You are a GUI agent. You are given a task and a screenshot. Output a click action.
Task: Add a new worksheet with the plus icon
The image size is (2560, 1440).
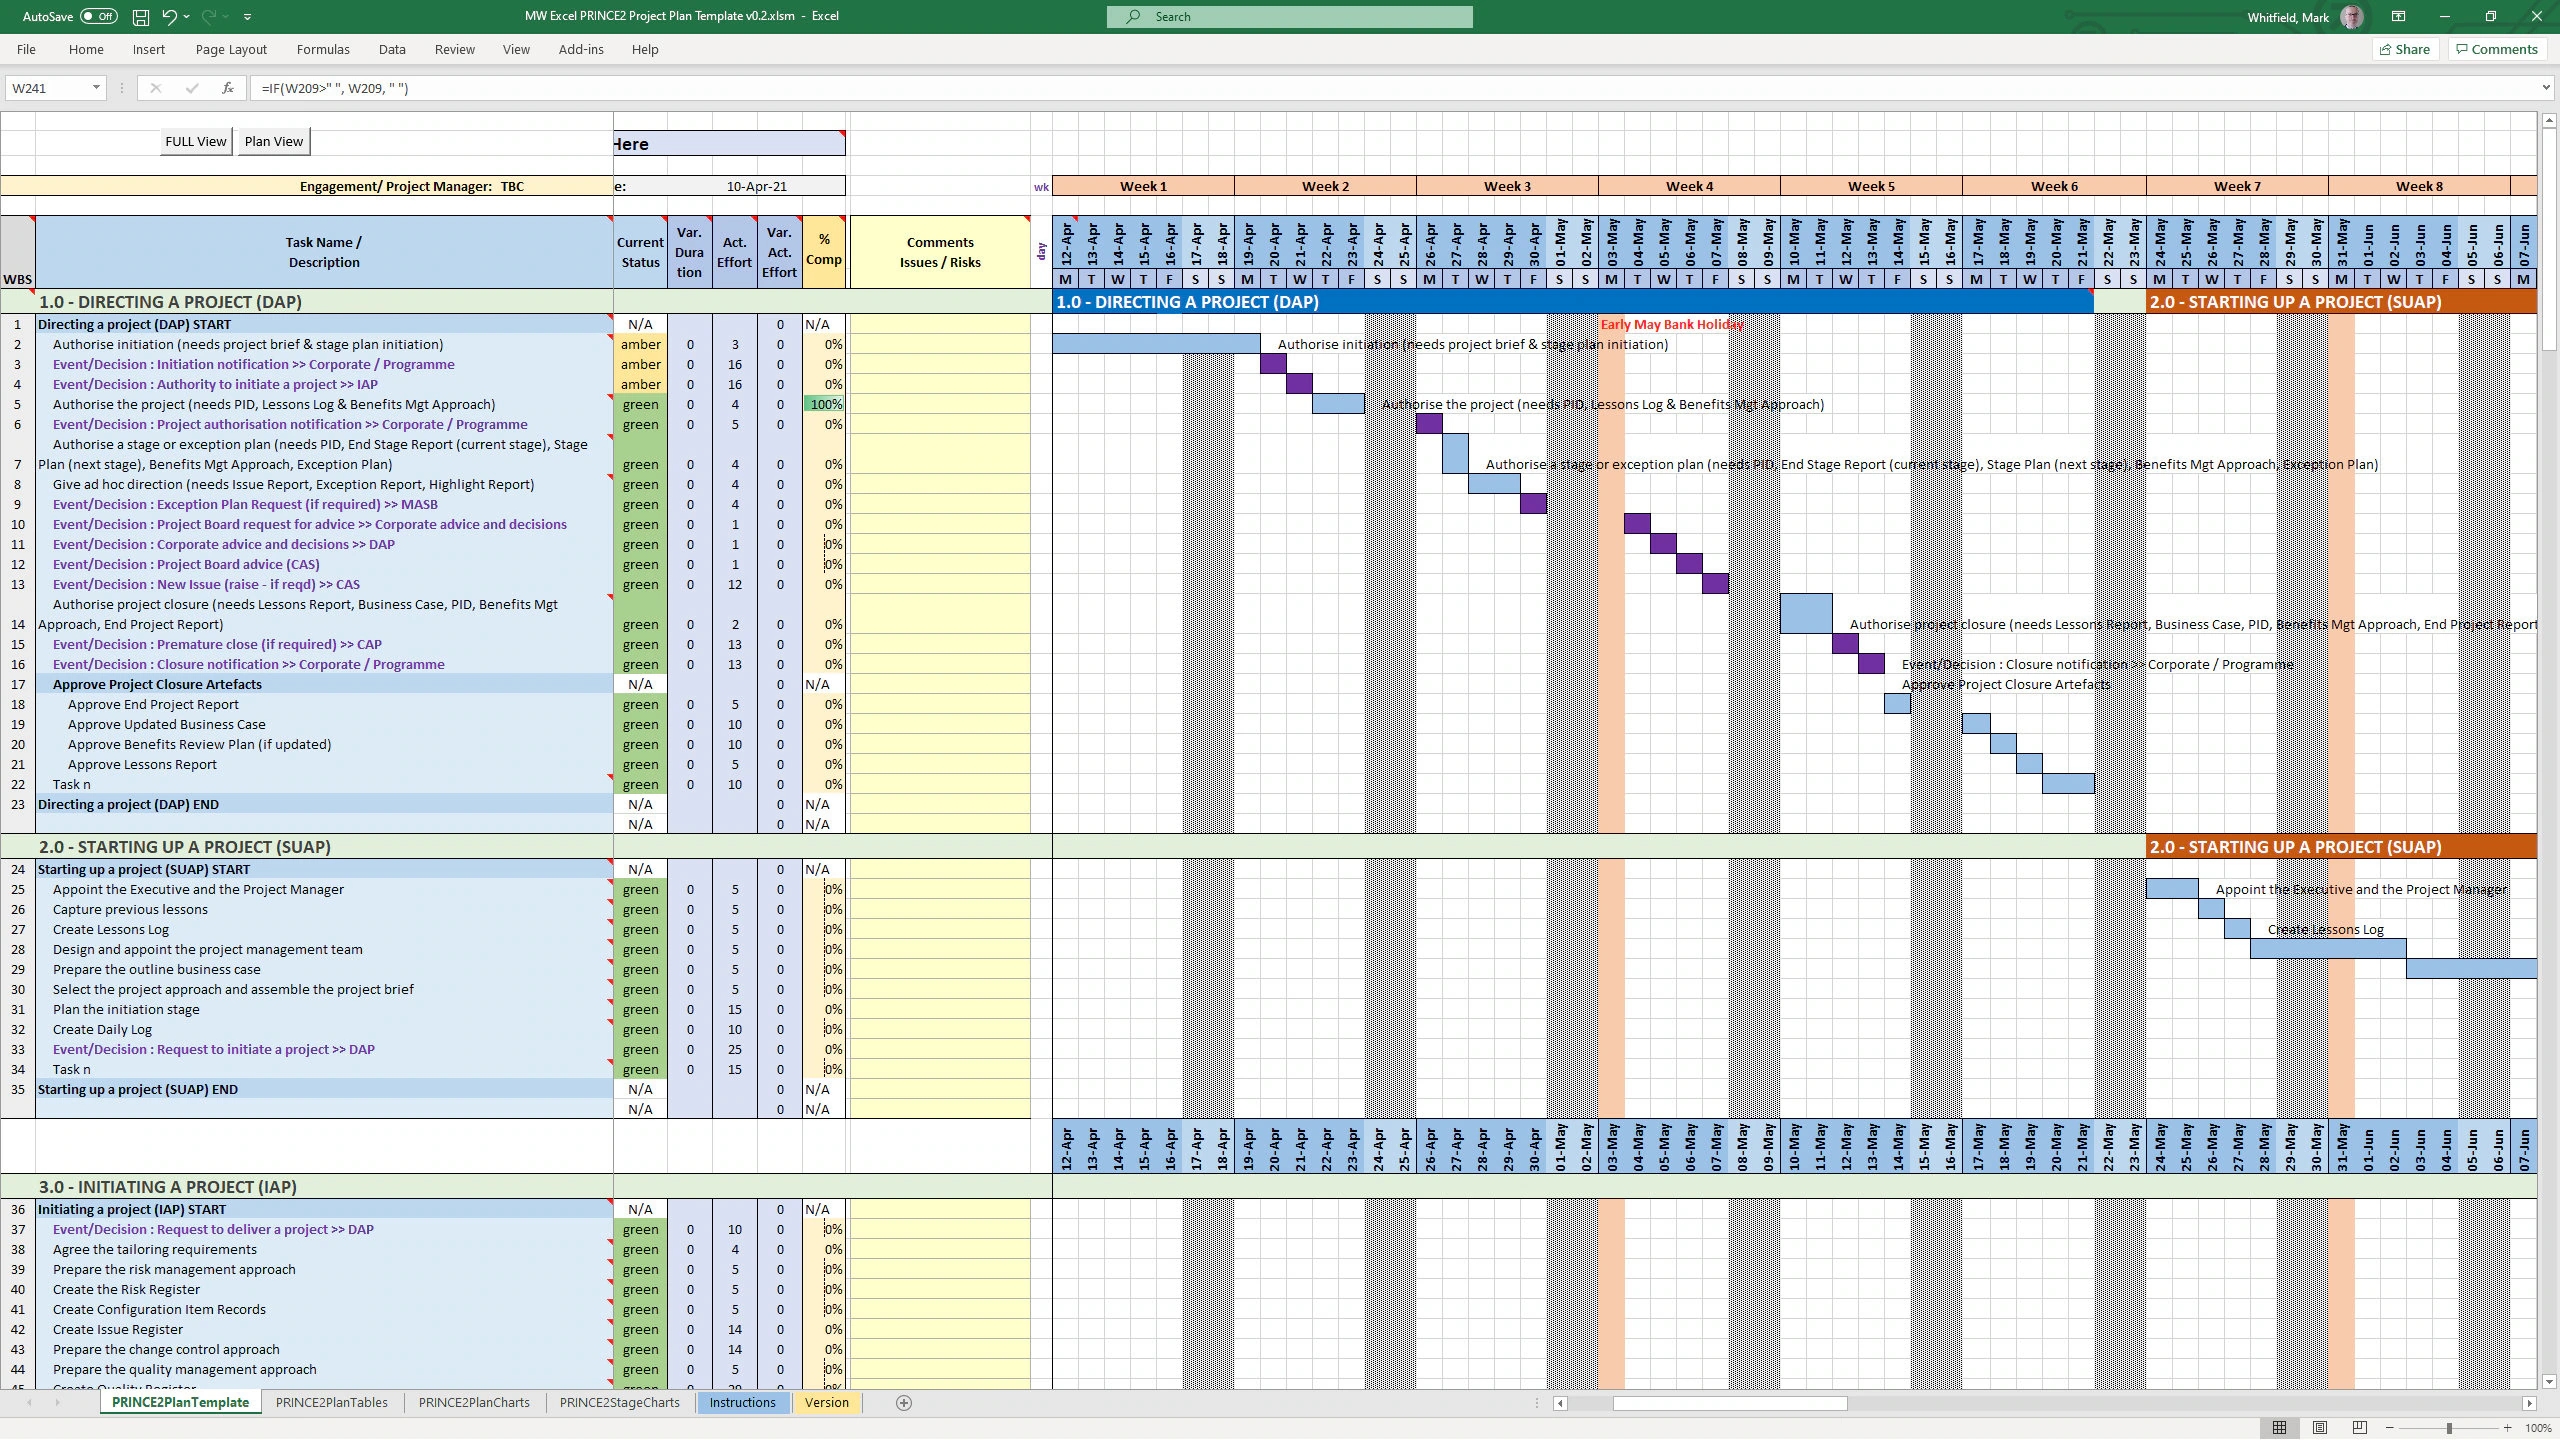pos(901,1403)
